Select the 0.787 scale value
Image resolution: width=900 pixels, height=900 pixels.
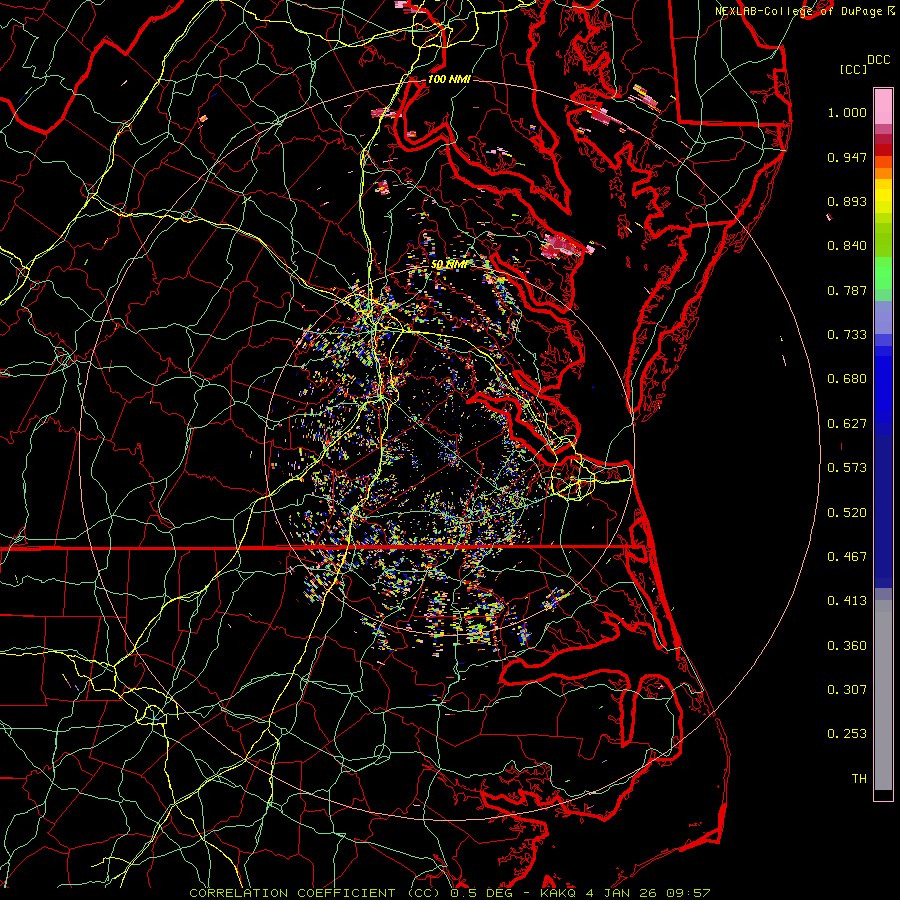point(847,290)
